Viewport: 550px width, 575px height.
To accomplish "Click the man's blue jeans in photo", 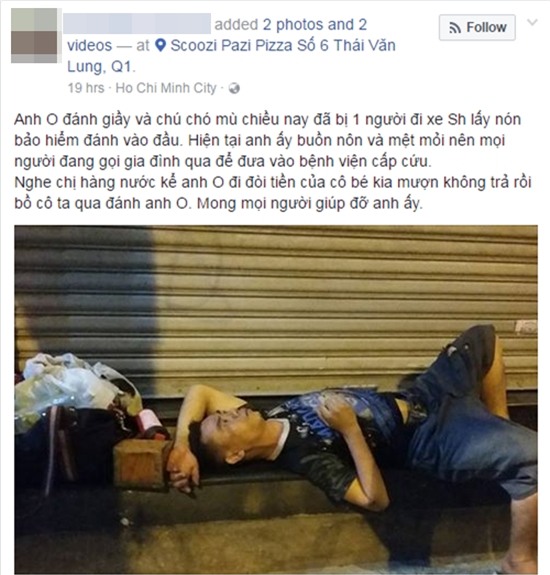I will (466, 414).
